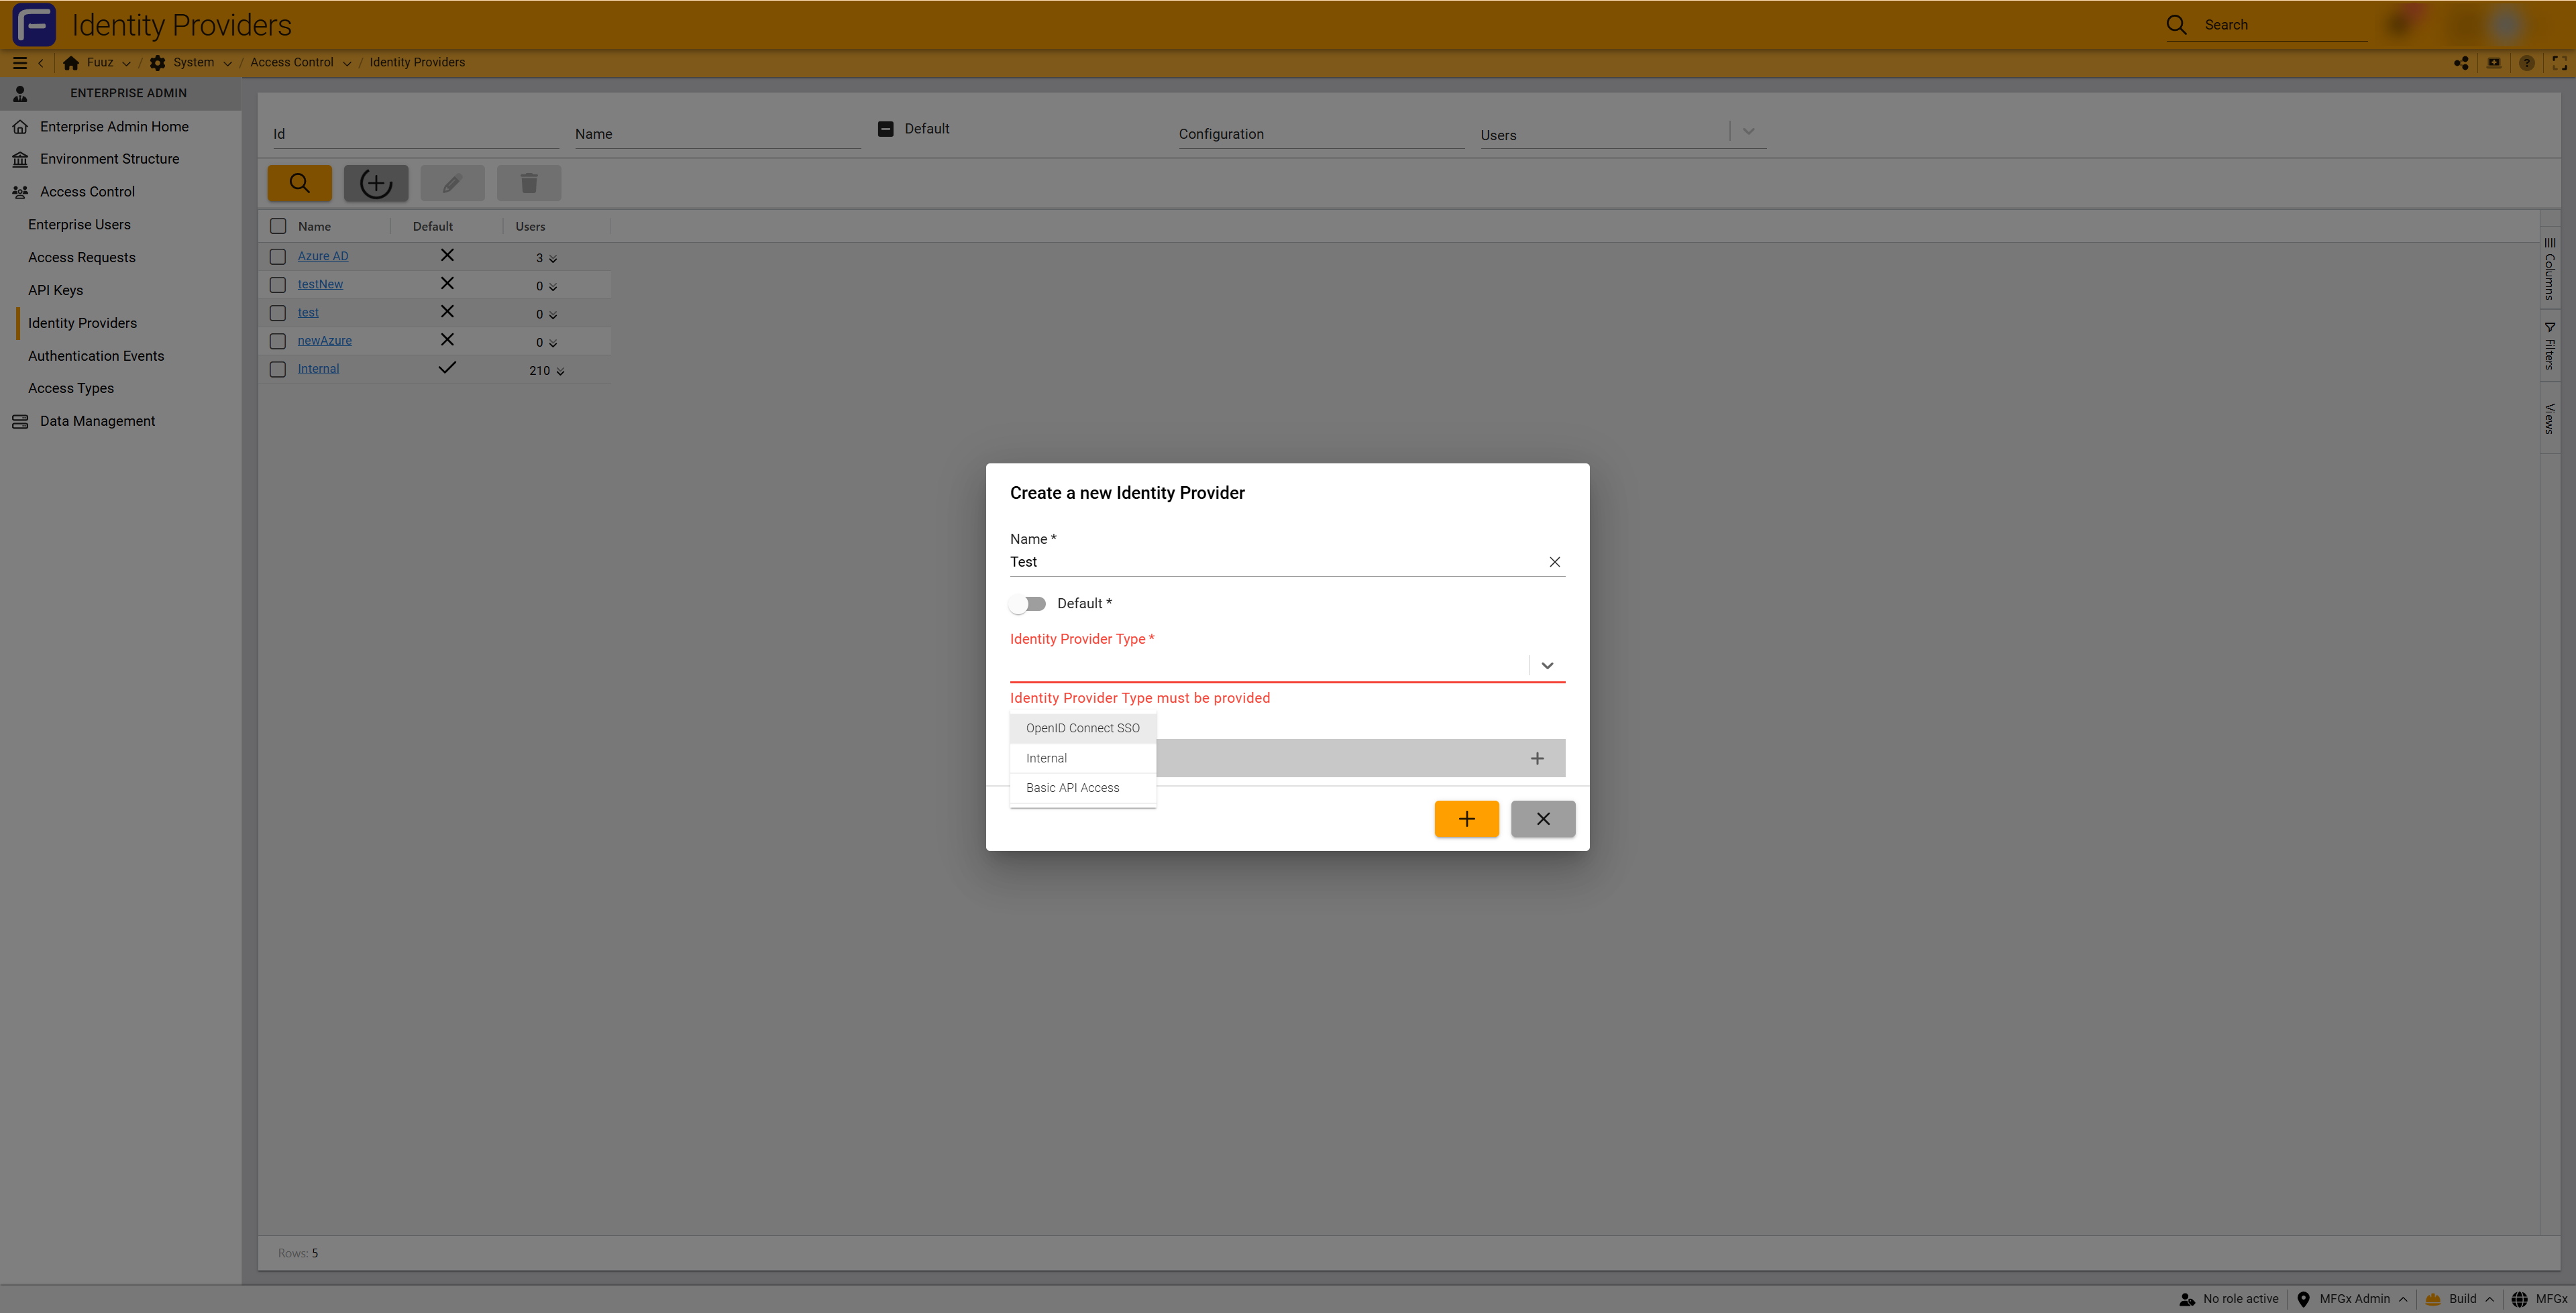2576x1313 pixels.
Task: Open the MFGx Admin menu chevron
Action: pos(2402,1300)
